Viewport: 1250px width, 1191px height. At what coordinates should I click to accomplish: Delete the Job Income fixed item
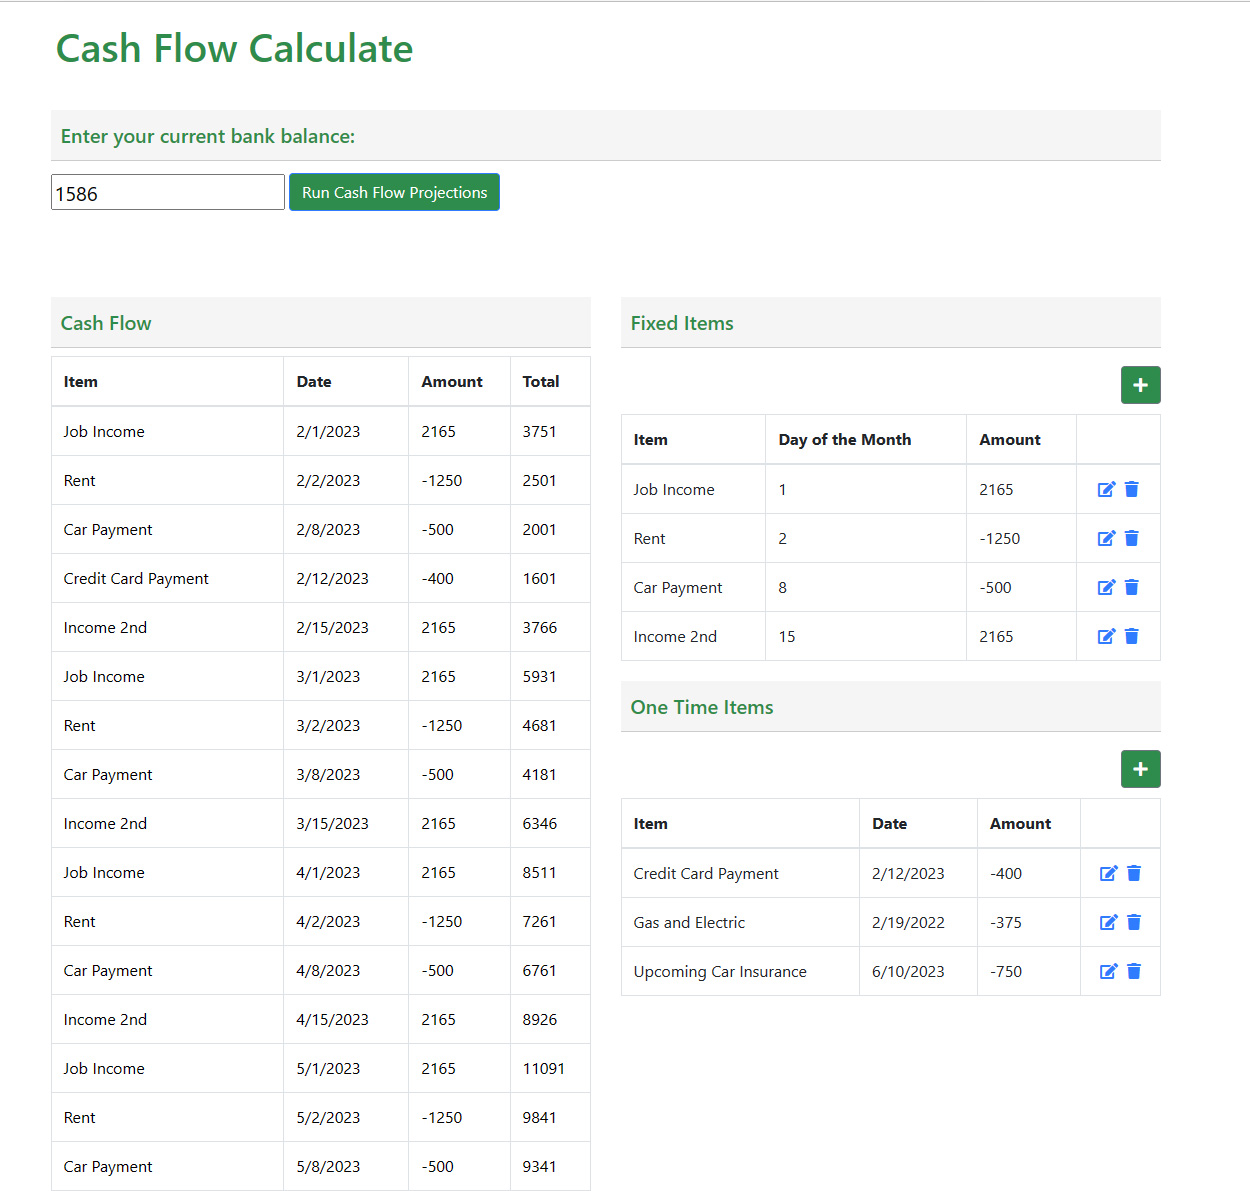[1131, 489]
